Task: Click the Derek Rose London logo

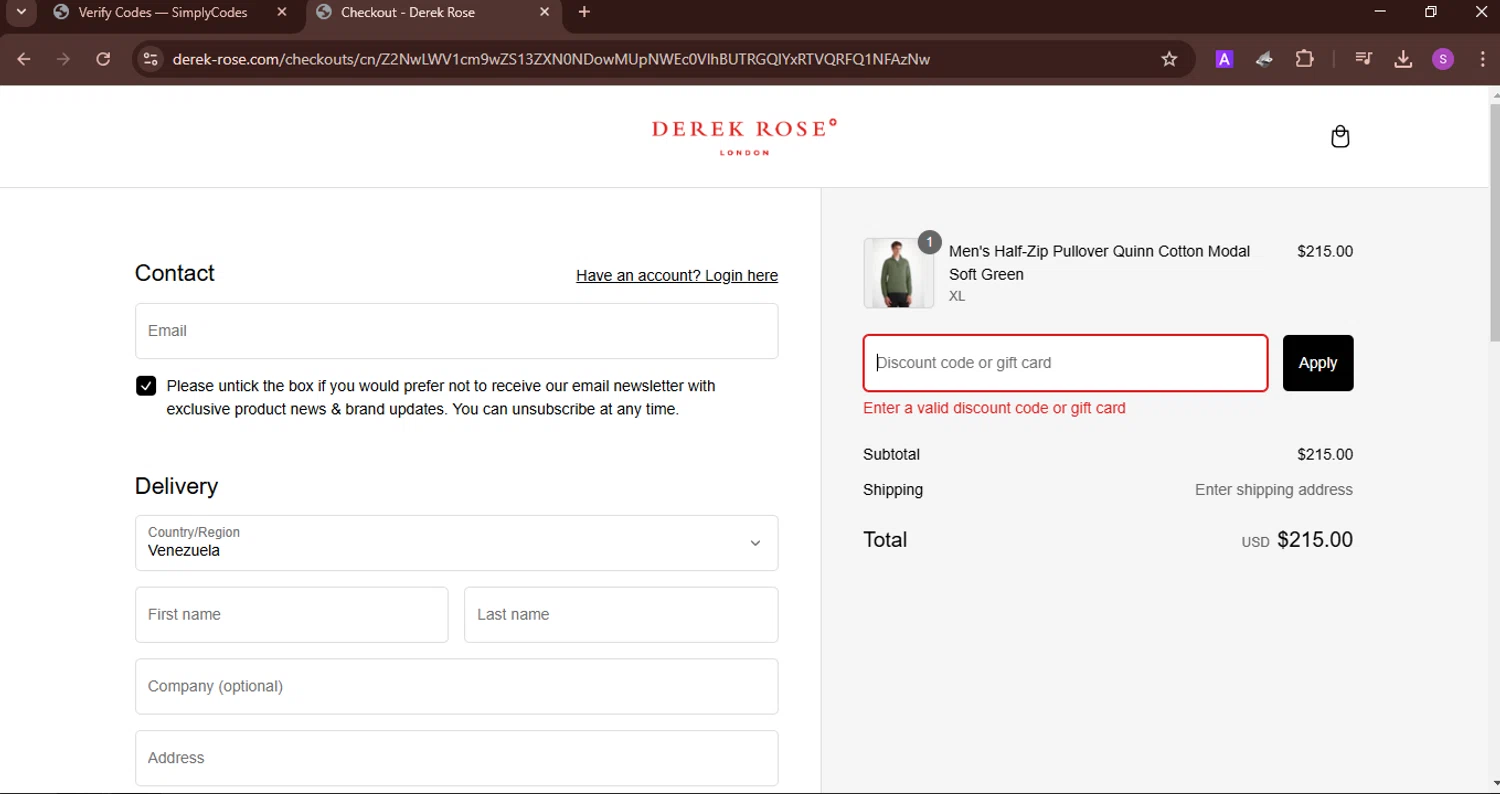Action: [744, 137]
